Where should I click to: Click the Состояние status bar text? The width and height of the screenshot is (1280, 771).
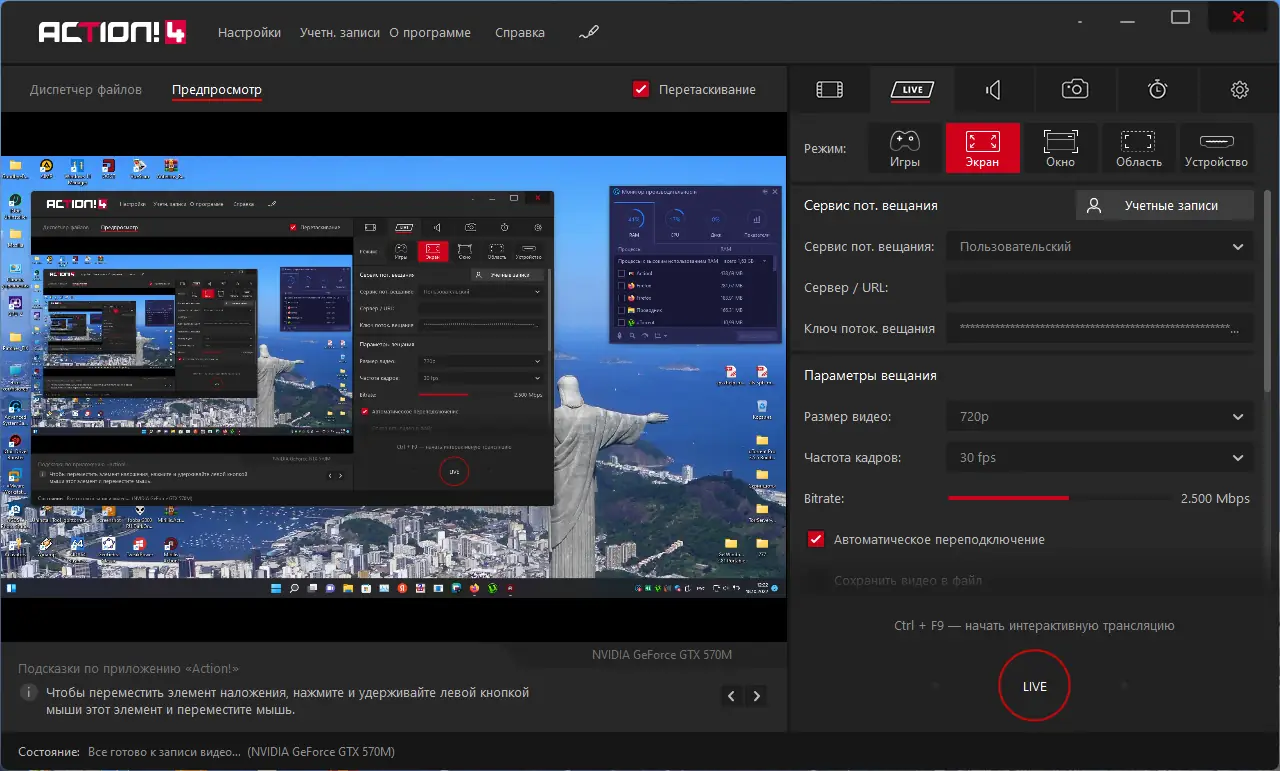pos(206,751)
